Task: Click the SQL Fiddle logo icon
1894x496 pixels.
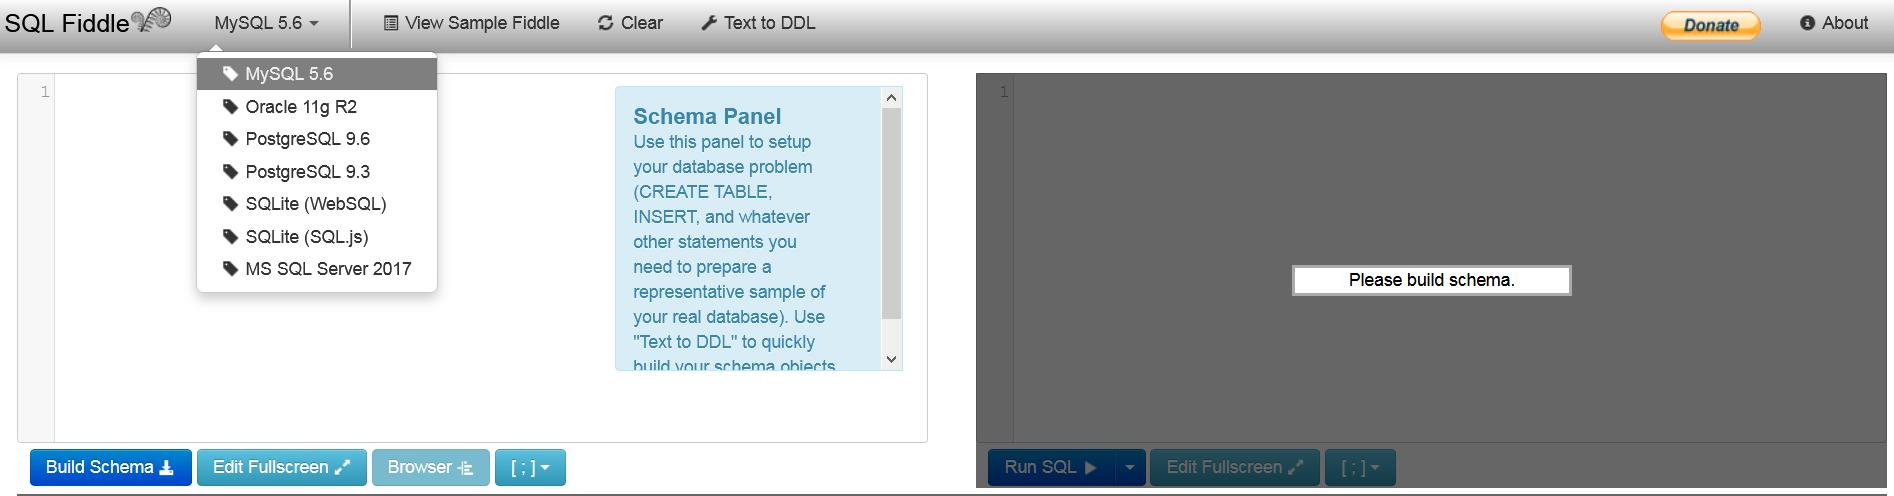Action: pos(152,20)
